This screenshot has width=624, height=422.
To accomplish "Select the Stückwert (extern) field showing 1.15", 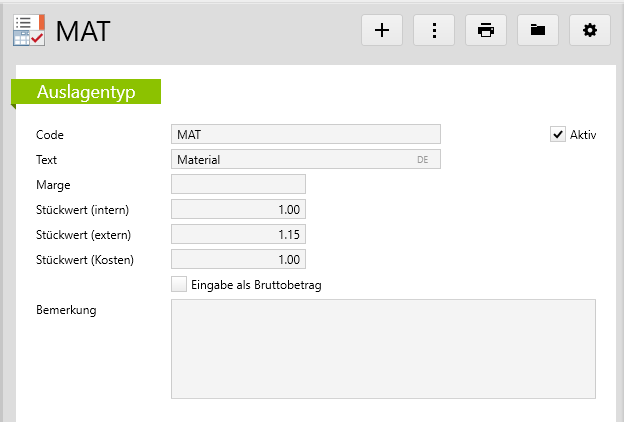I will click(x=238, y=234).
